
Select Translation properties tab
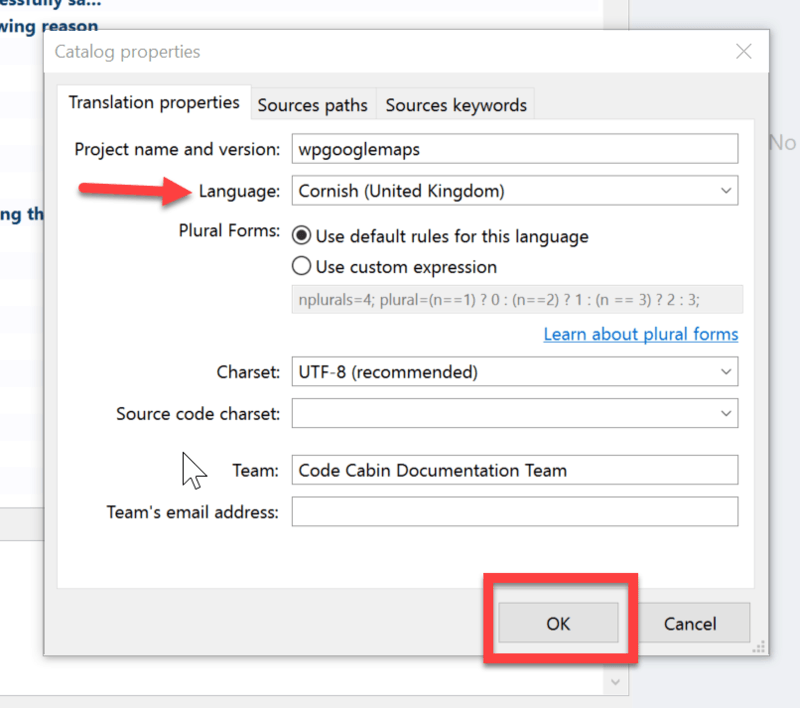[154, 103]
